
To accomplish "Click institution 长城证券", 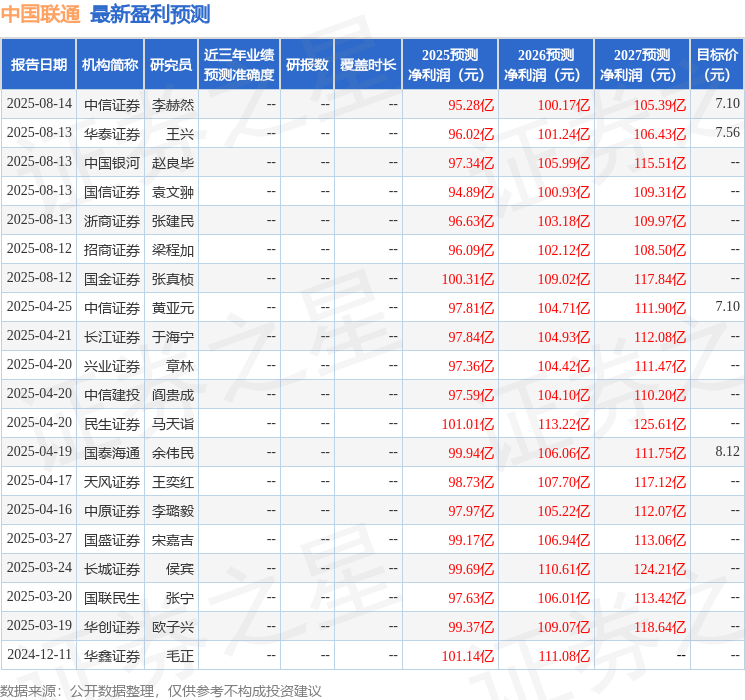I will point(112,569).
